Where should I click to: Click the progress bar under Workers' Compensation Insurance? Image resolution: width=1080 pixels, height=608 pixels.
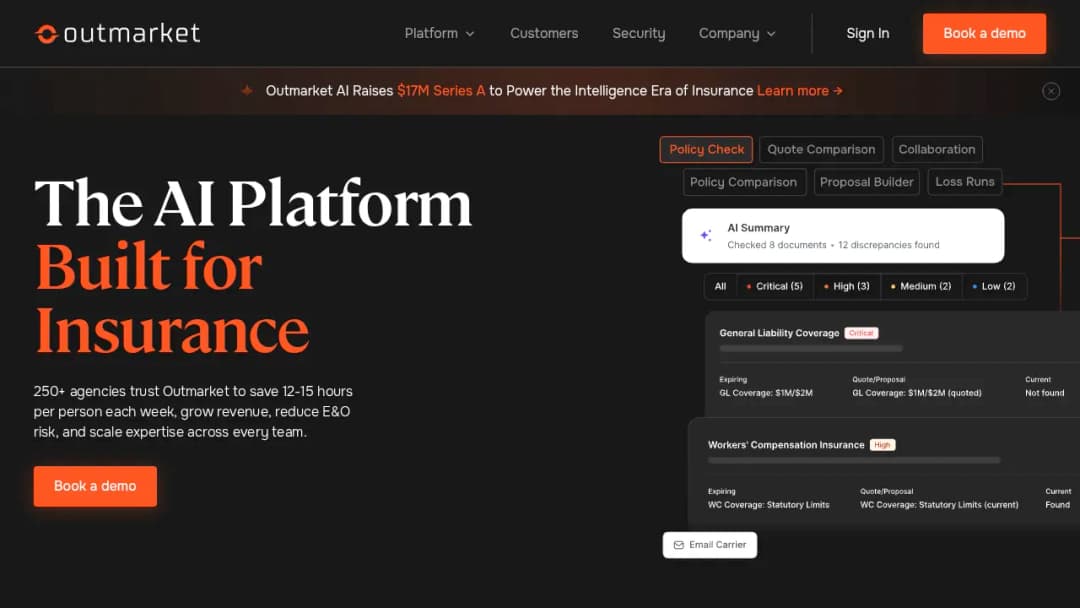853,461
